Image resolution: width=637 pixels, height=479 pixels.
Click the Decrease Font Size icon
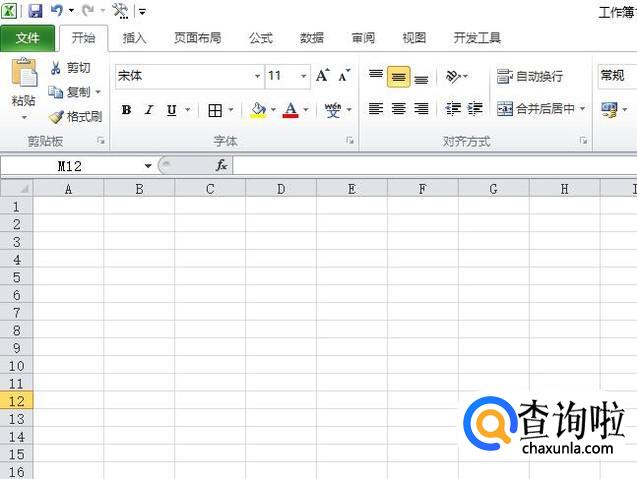(344, 76)
